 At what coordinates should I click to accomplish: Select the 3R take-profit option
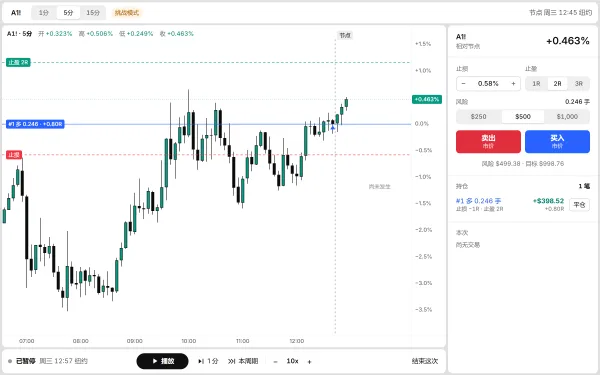coord(579,83)
